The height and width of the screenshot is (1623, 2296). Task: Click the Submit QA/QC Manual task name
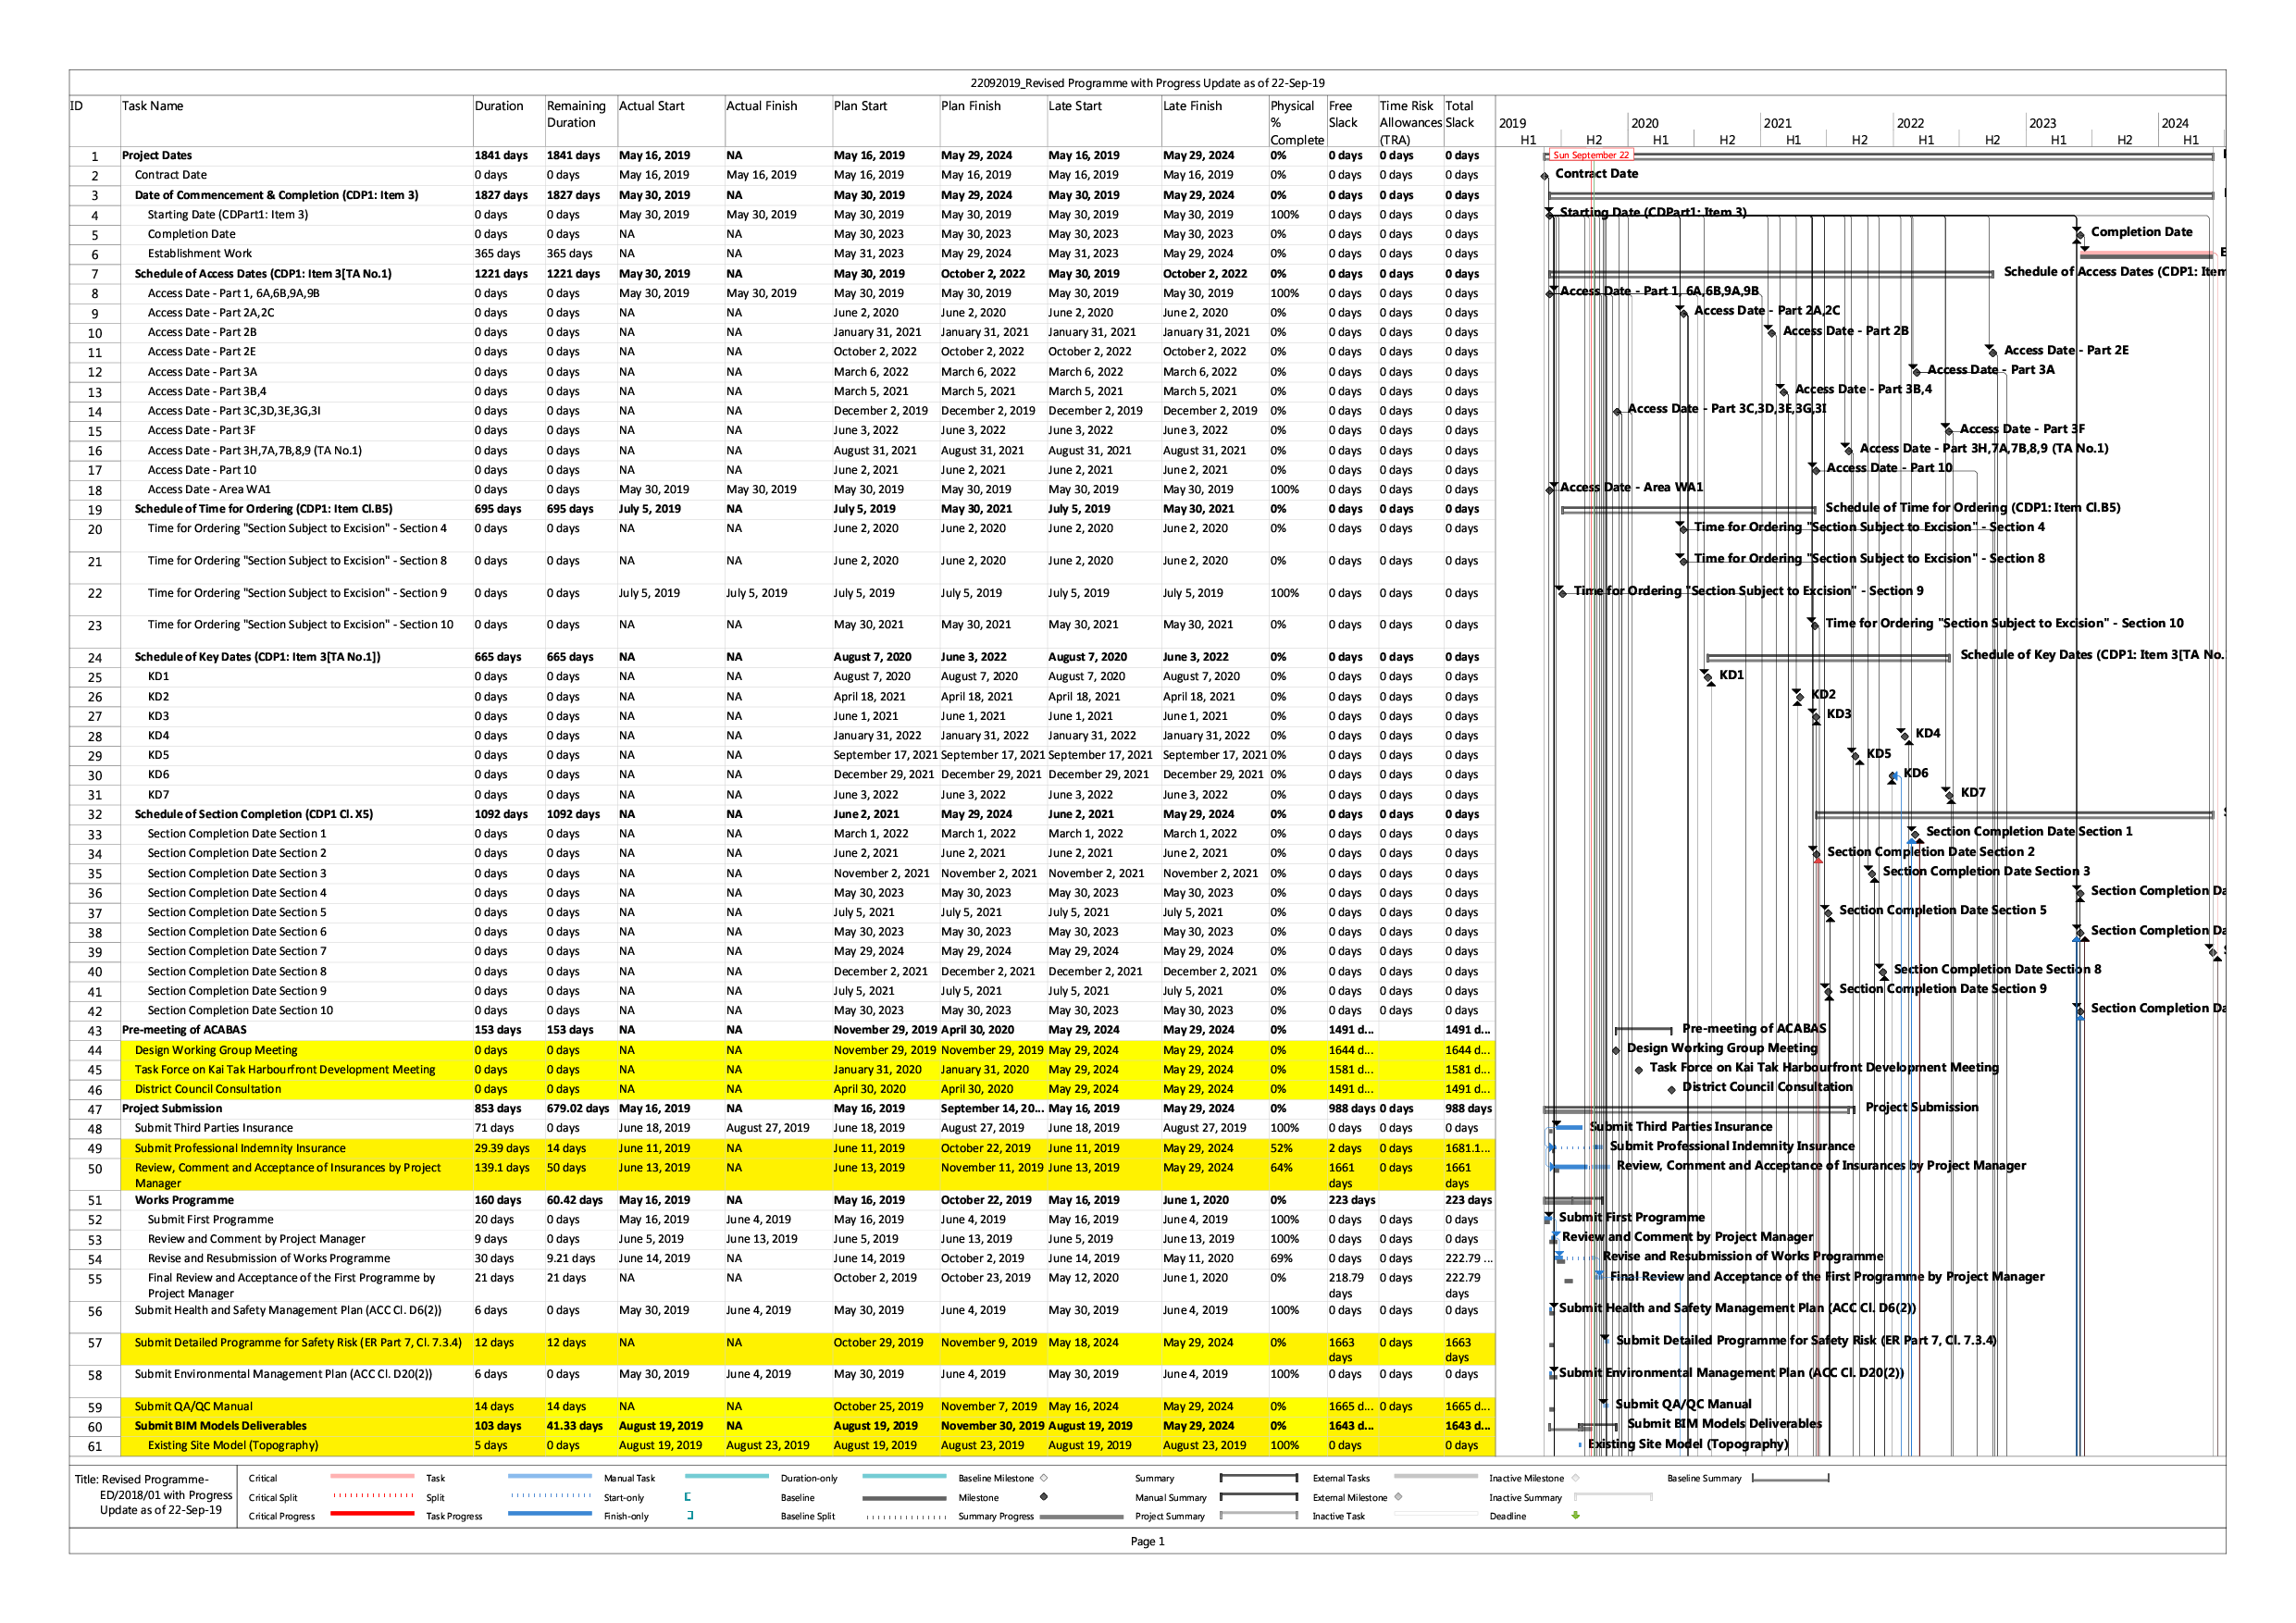pos(194,1406)
